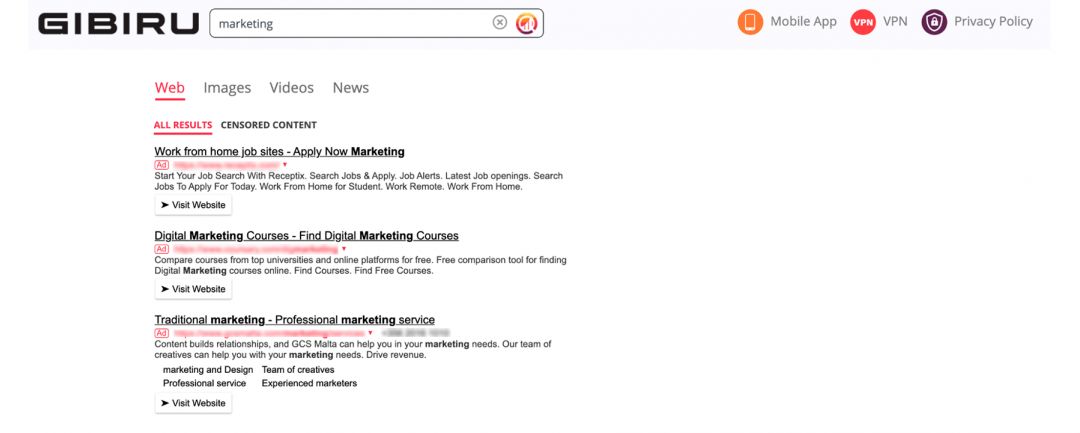This screenshot has height=433, width=1080.
Task: Open Traditional marketing - Professional marketing service link
Action: coord(294,320)
